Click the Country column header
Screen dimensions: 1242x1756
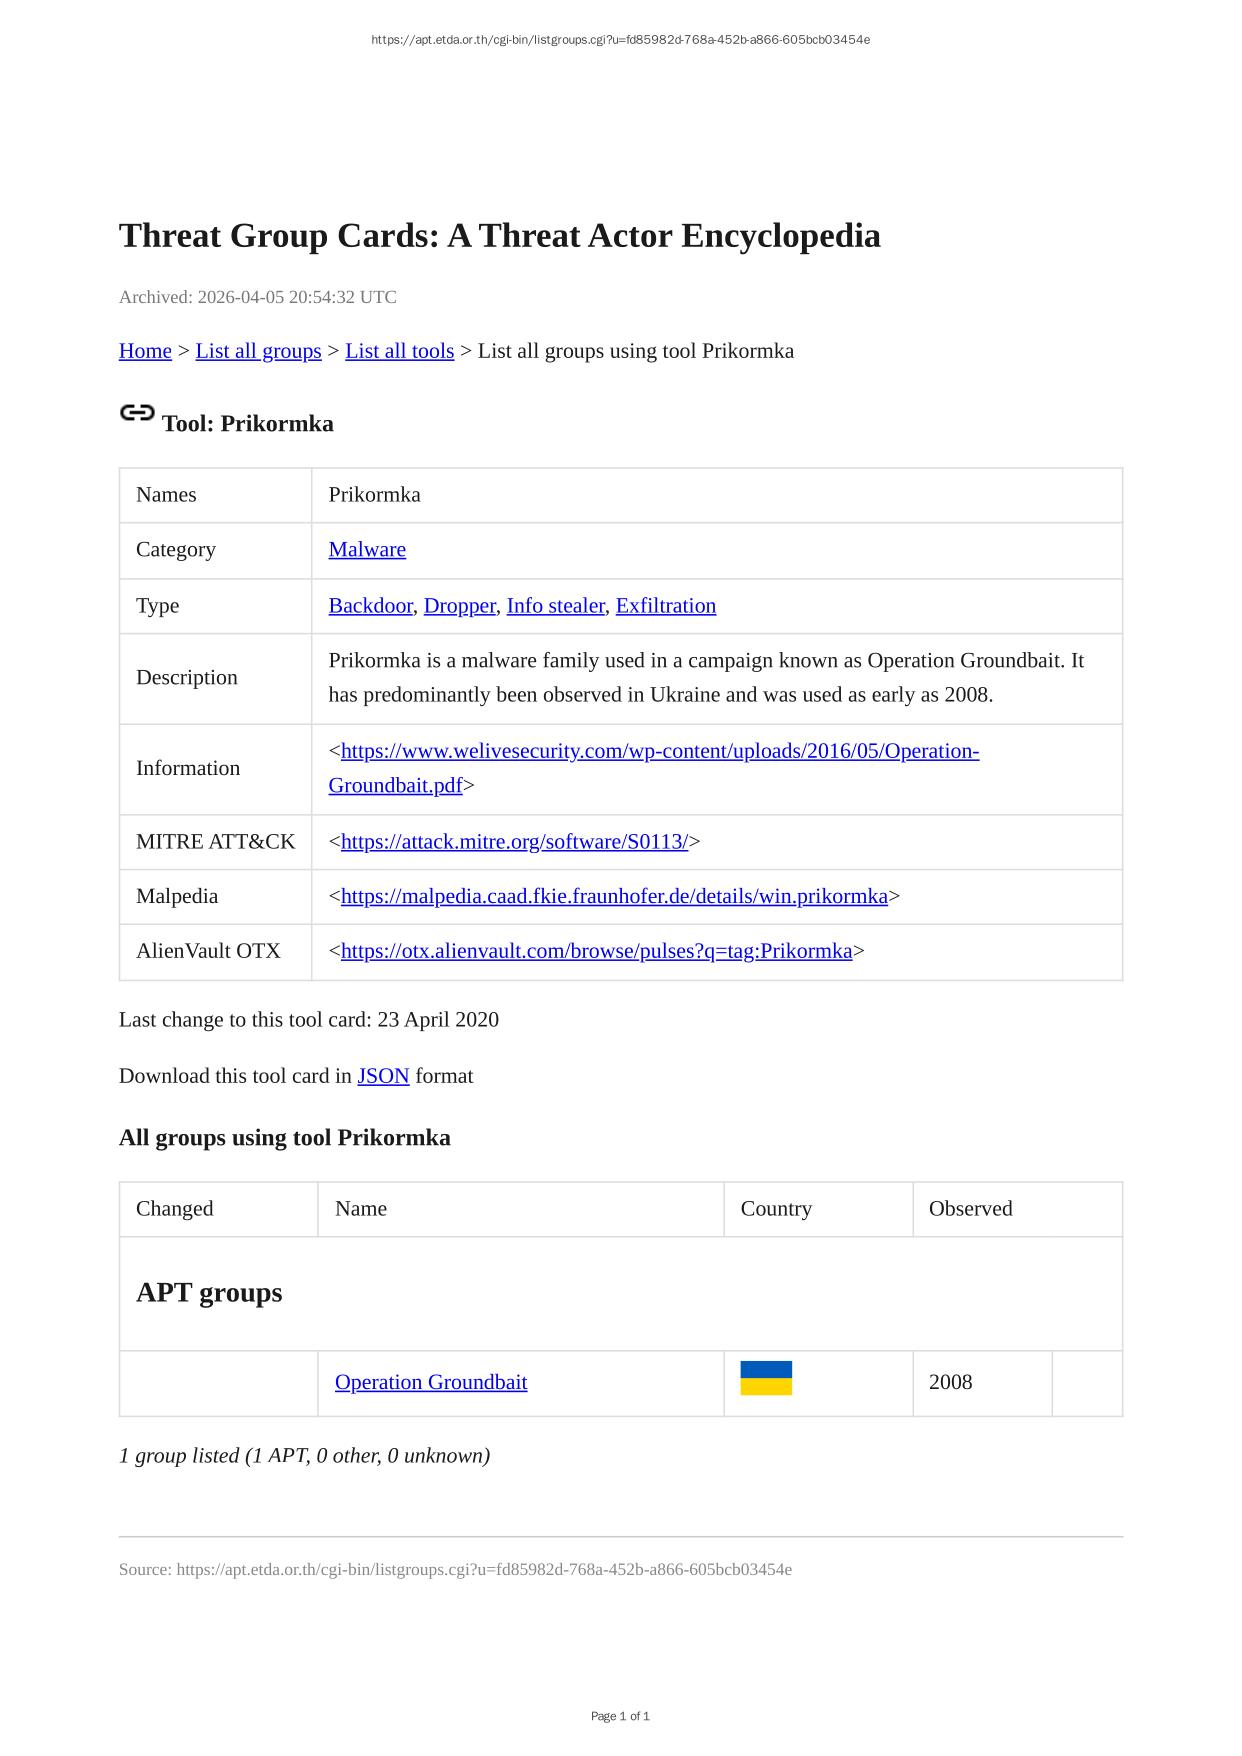pyautogui.click(x=776, y=1209)
